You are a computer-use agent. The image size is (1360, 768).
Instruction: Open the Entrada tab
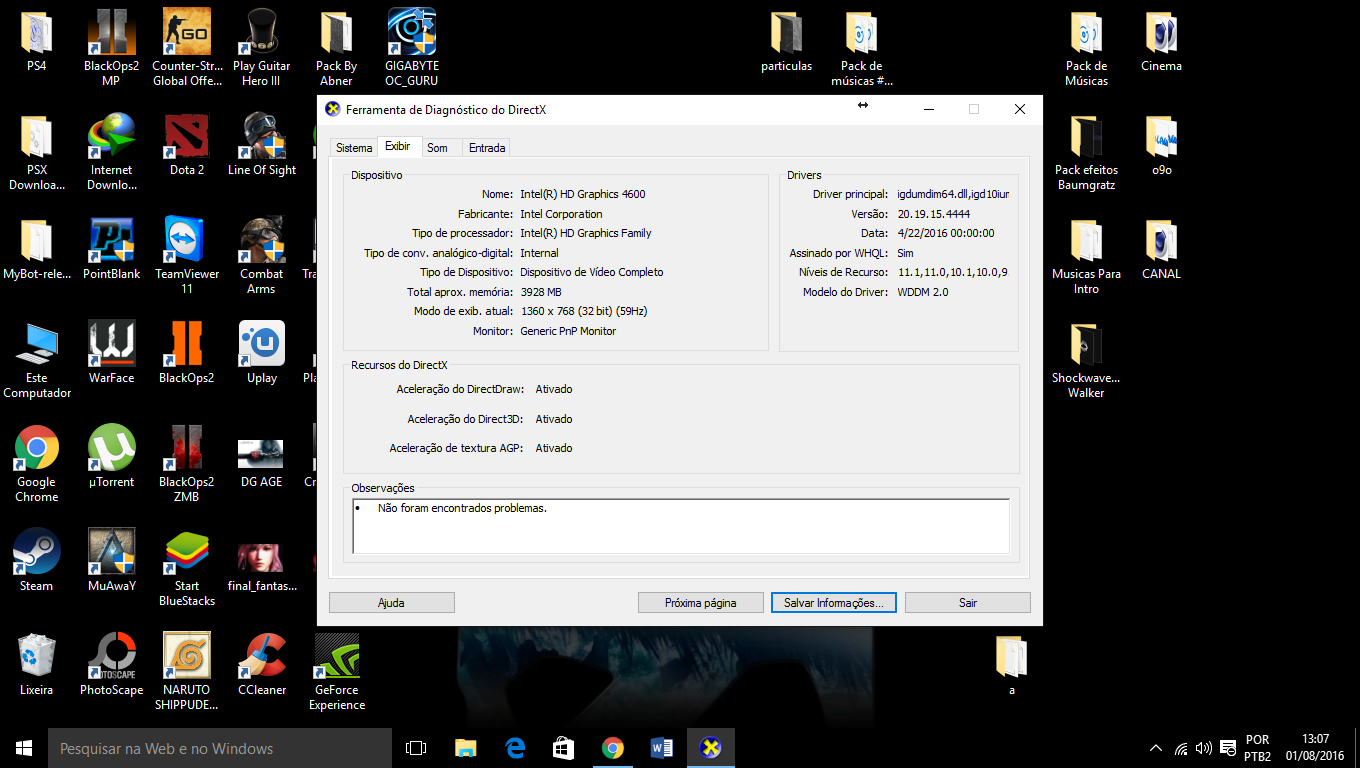coord(487,148)
